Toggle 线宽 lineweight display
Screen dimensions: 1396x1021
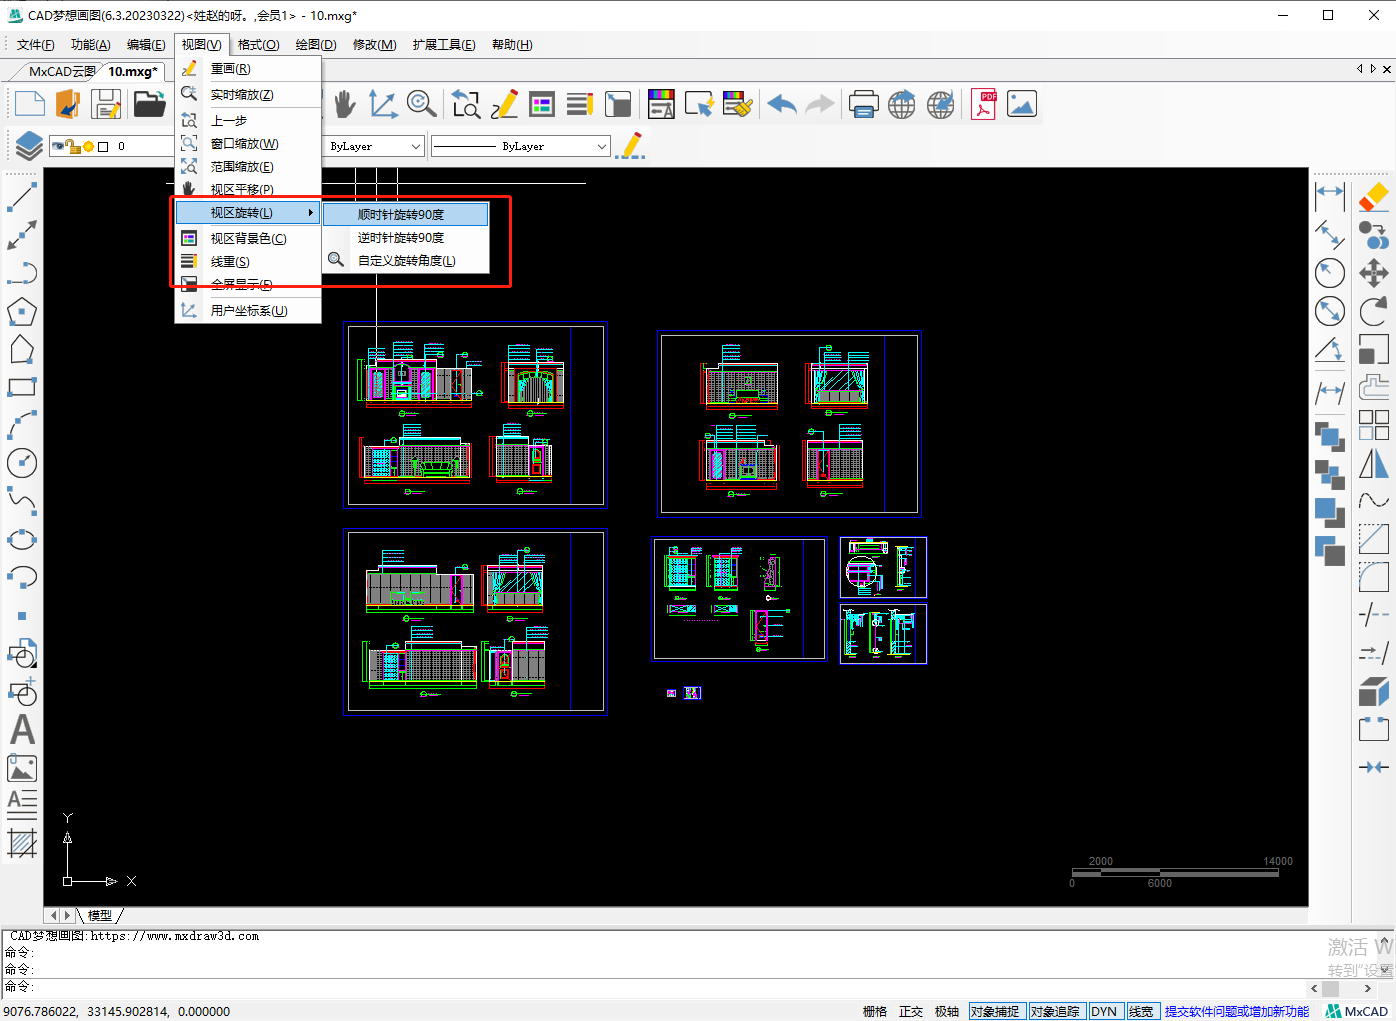(1141, 1011)
